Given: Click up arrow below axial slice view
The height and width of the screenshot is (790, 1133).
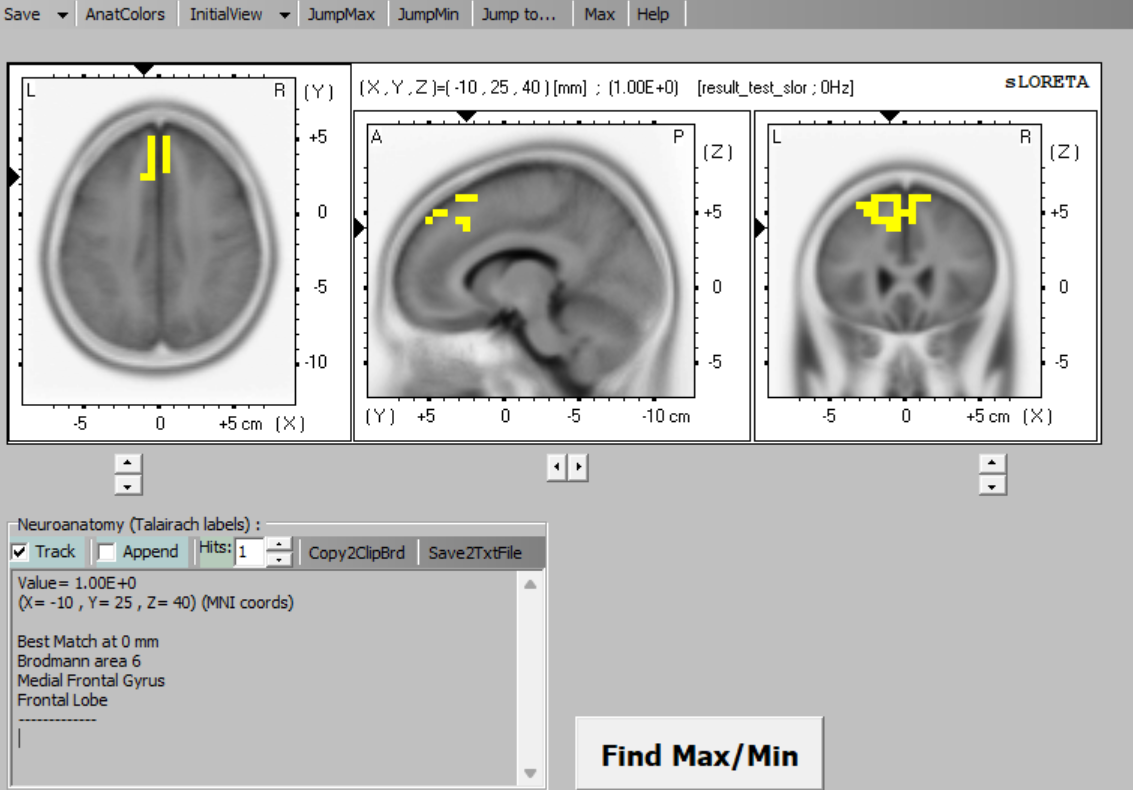Looking at the screenshot, I should coord(128,464).
